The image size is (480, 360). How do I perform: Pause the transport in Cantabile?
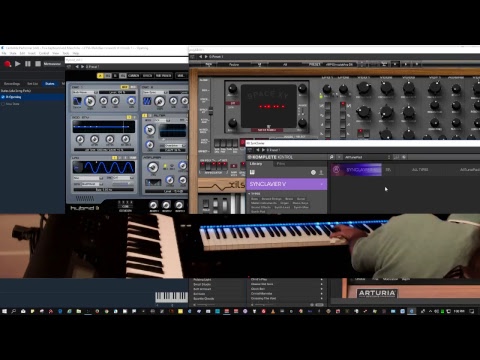(x=28, y=63)
